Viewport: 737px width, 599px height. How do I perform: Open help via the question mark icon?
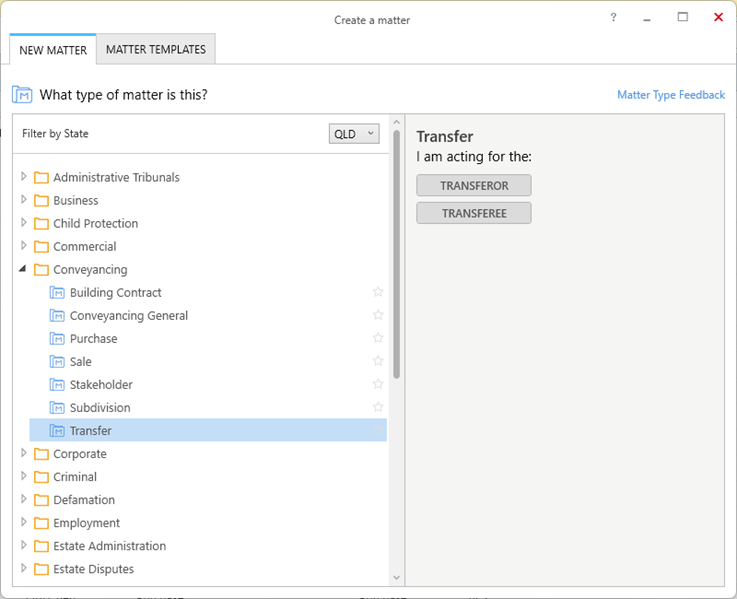tap(613, 17)
